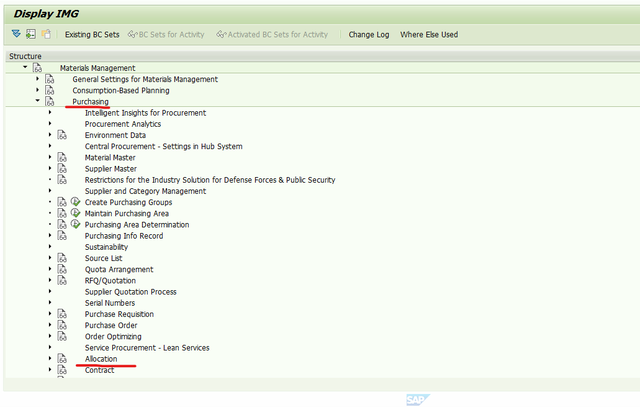This screenshot has width=640, height=407.
Task: Collapse the Purchasing node
Action: [x=38, y=100]
